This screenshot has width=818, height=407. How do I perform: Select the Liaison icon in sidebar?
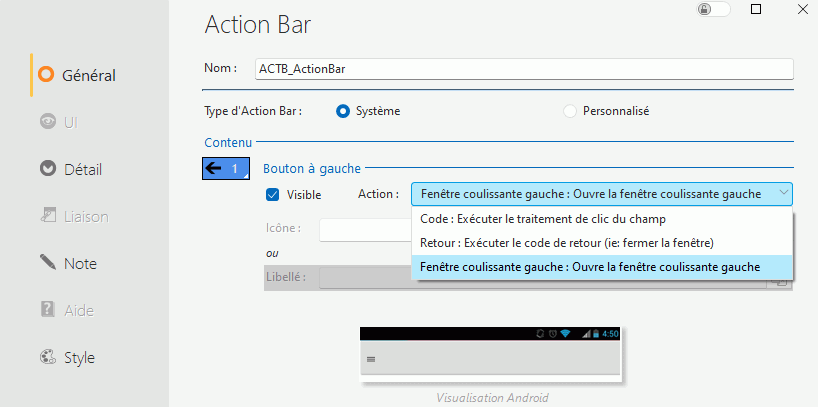46,216
